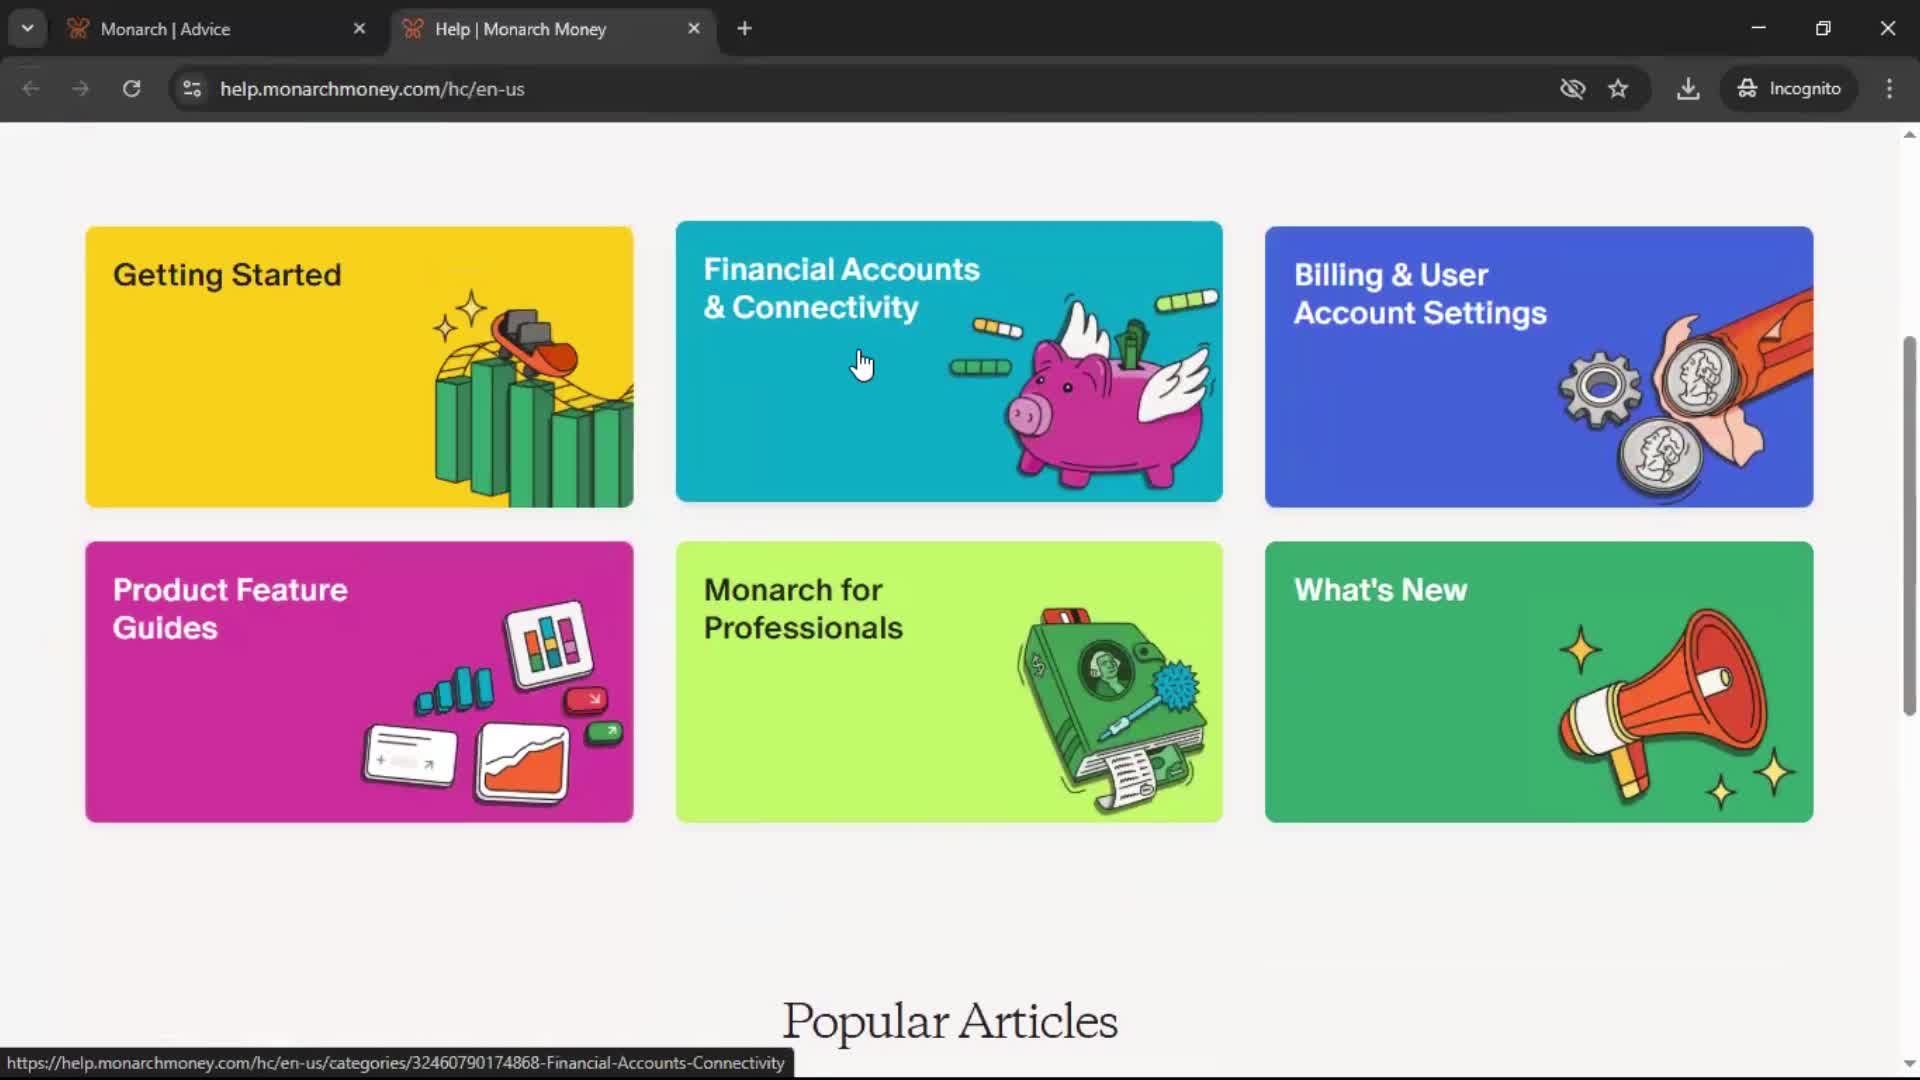The image size is (1920, 1080).
Task: Close the Monarch | Advice tab
Action: [x=359, y=29]
